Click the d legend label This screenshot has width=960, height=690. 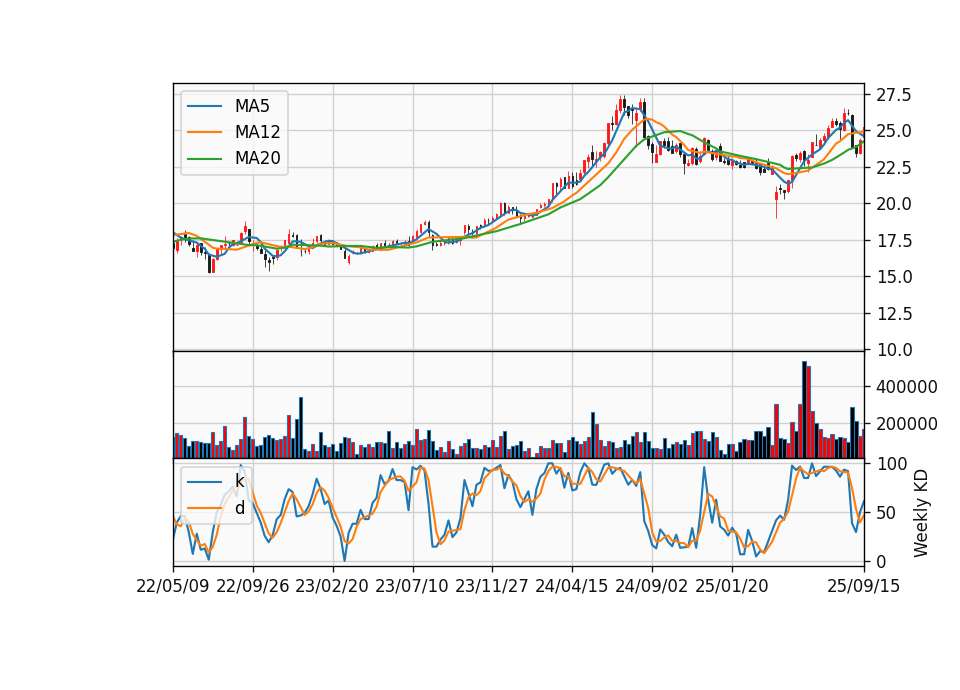[x=239, y=508]
